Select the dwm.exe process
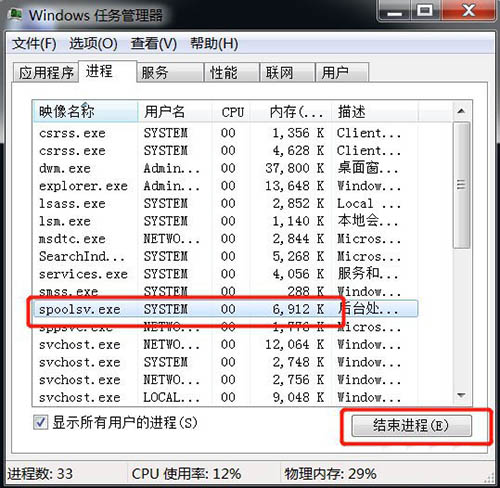Image resolution: width=500 pixels, height=488 pixels. (225, 168)
